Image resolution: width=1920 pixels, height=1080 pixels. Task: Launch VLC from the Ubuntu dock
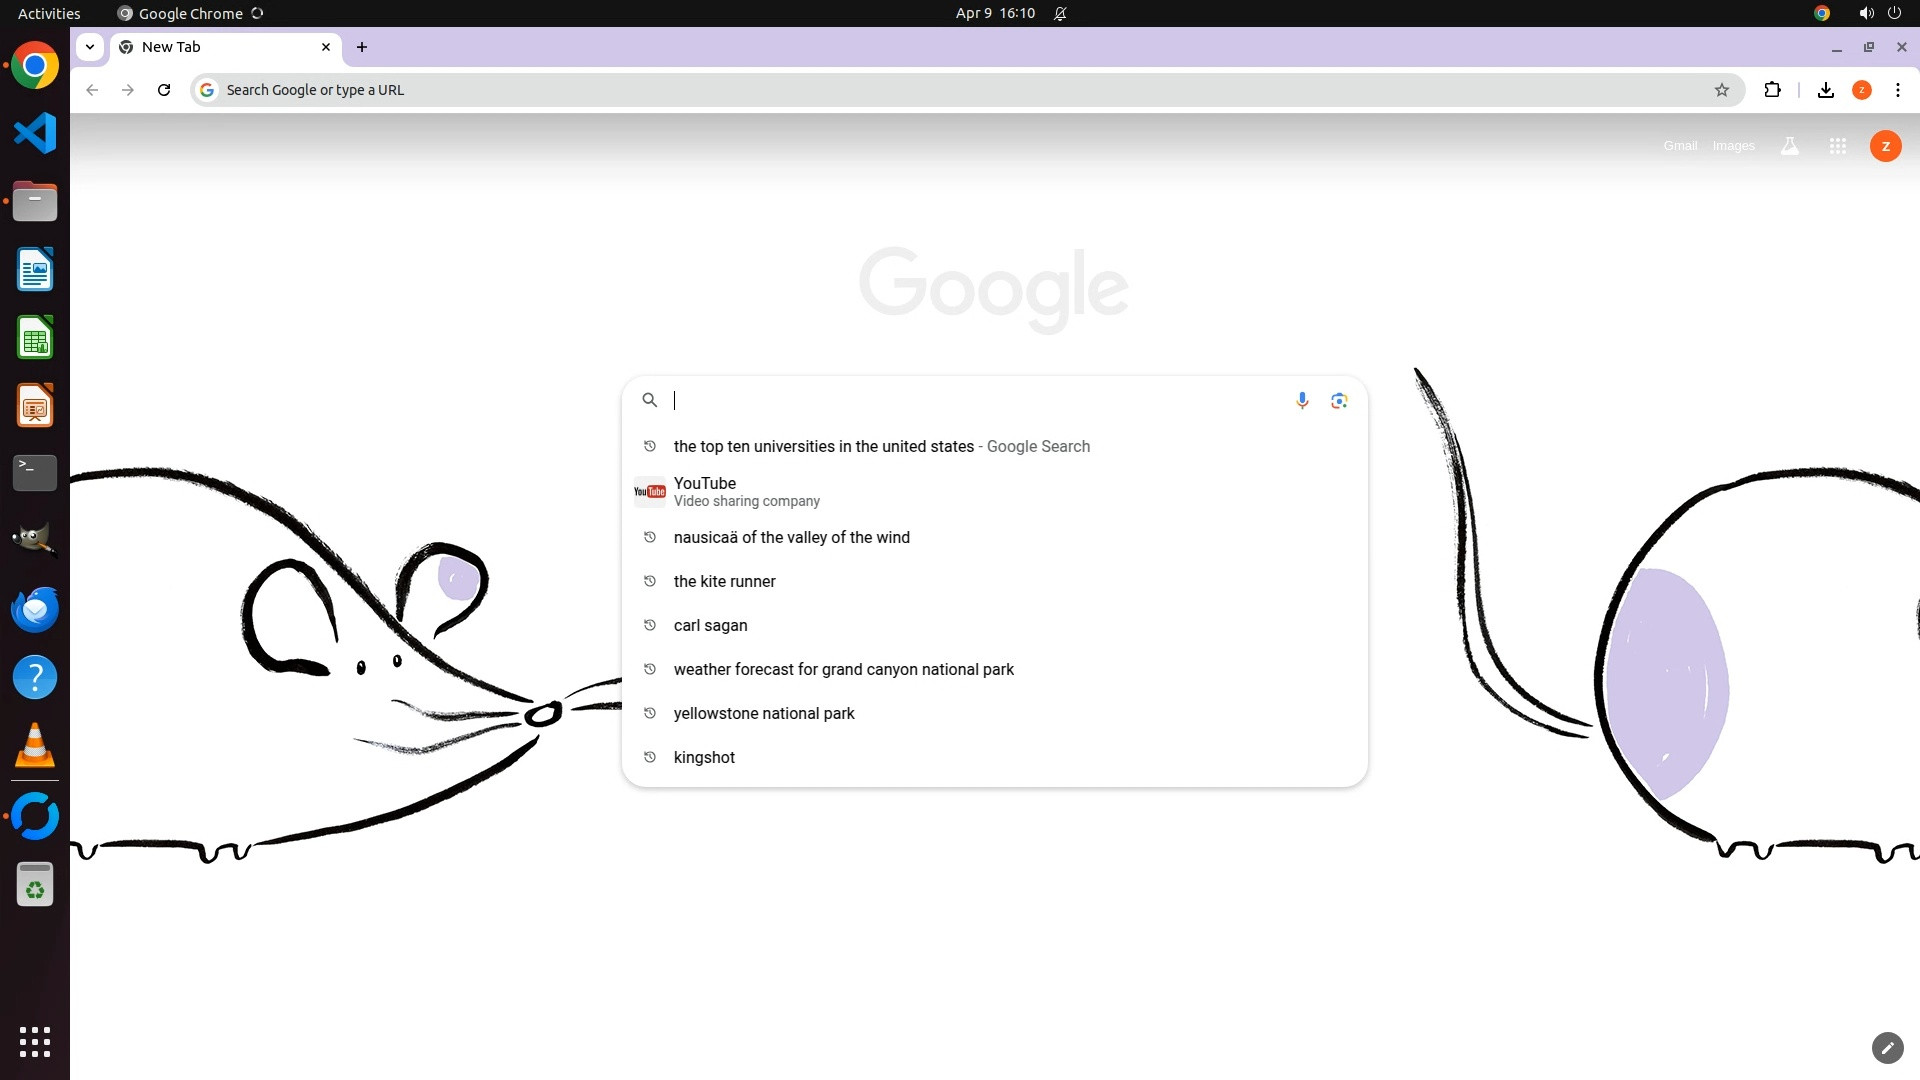coord(35,745)
